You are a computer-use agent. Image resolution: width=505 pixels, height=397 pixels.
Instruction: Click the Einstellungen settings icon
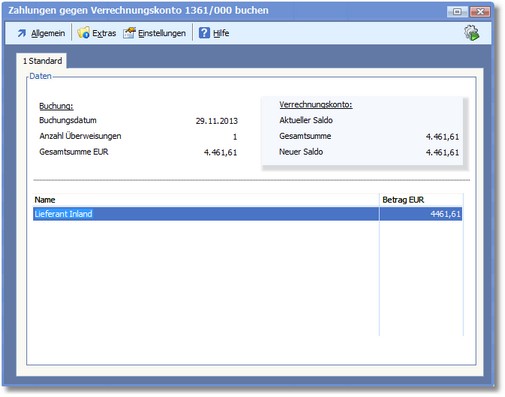129,33
